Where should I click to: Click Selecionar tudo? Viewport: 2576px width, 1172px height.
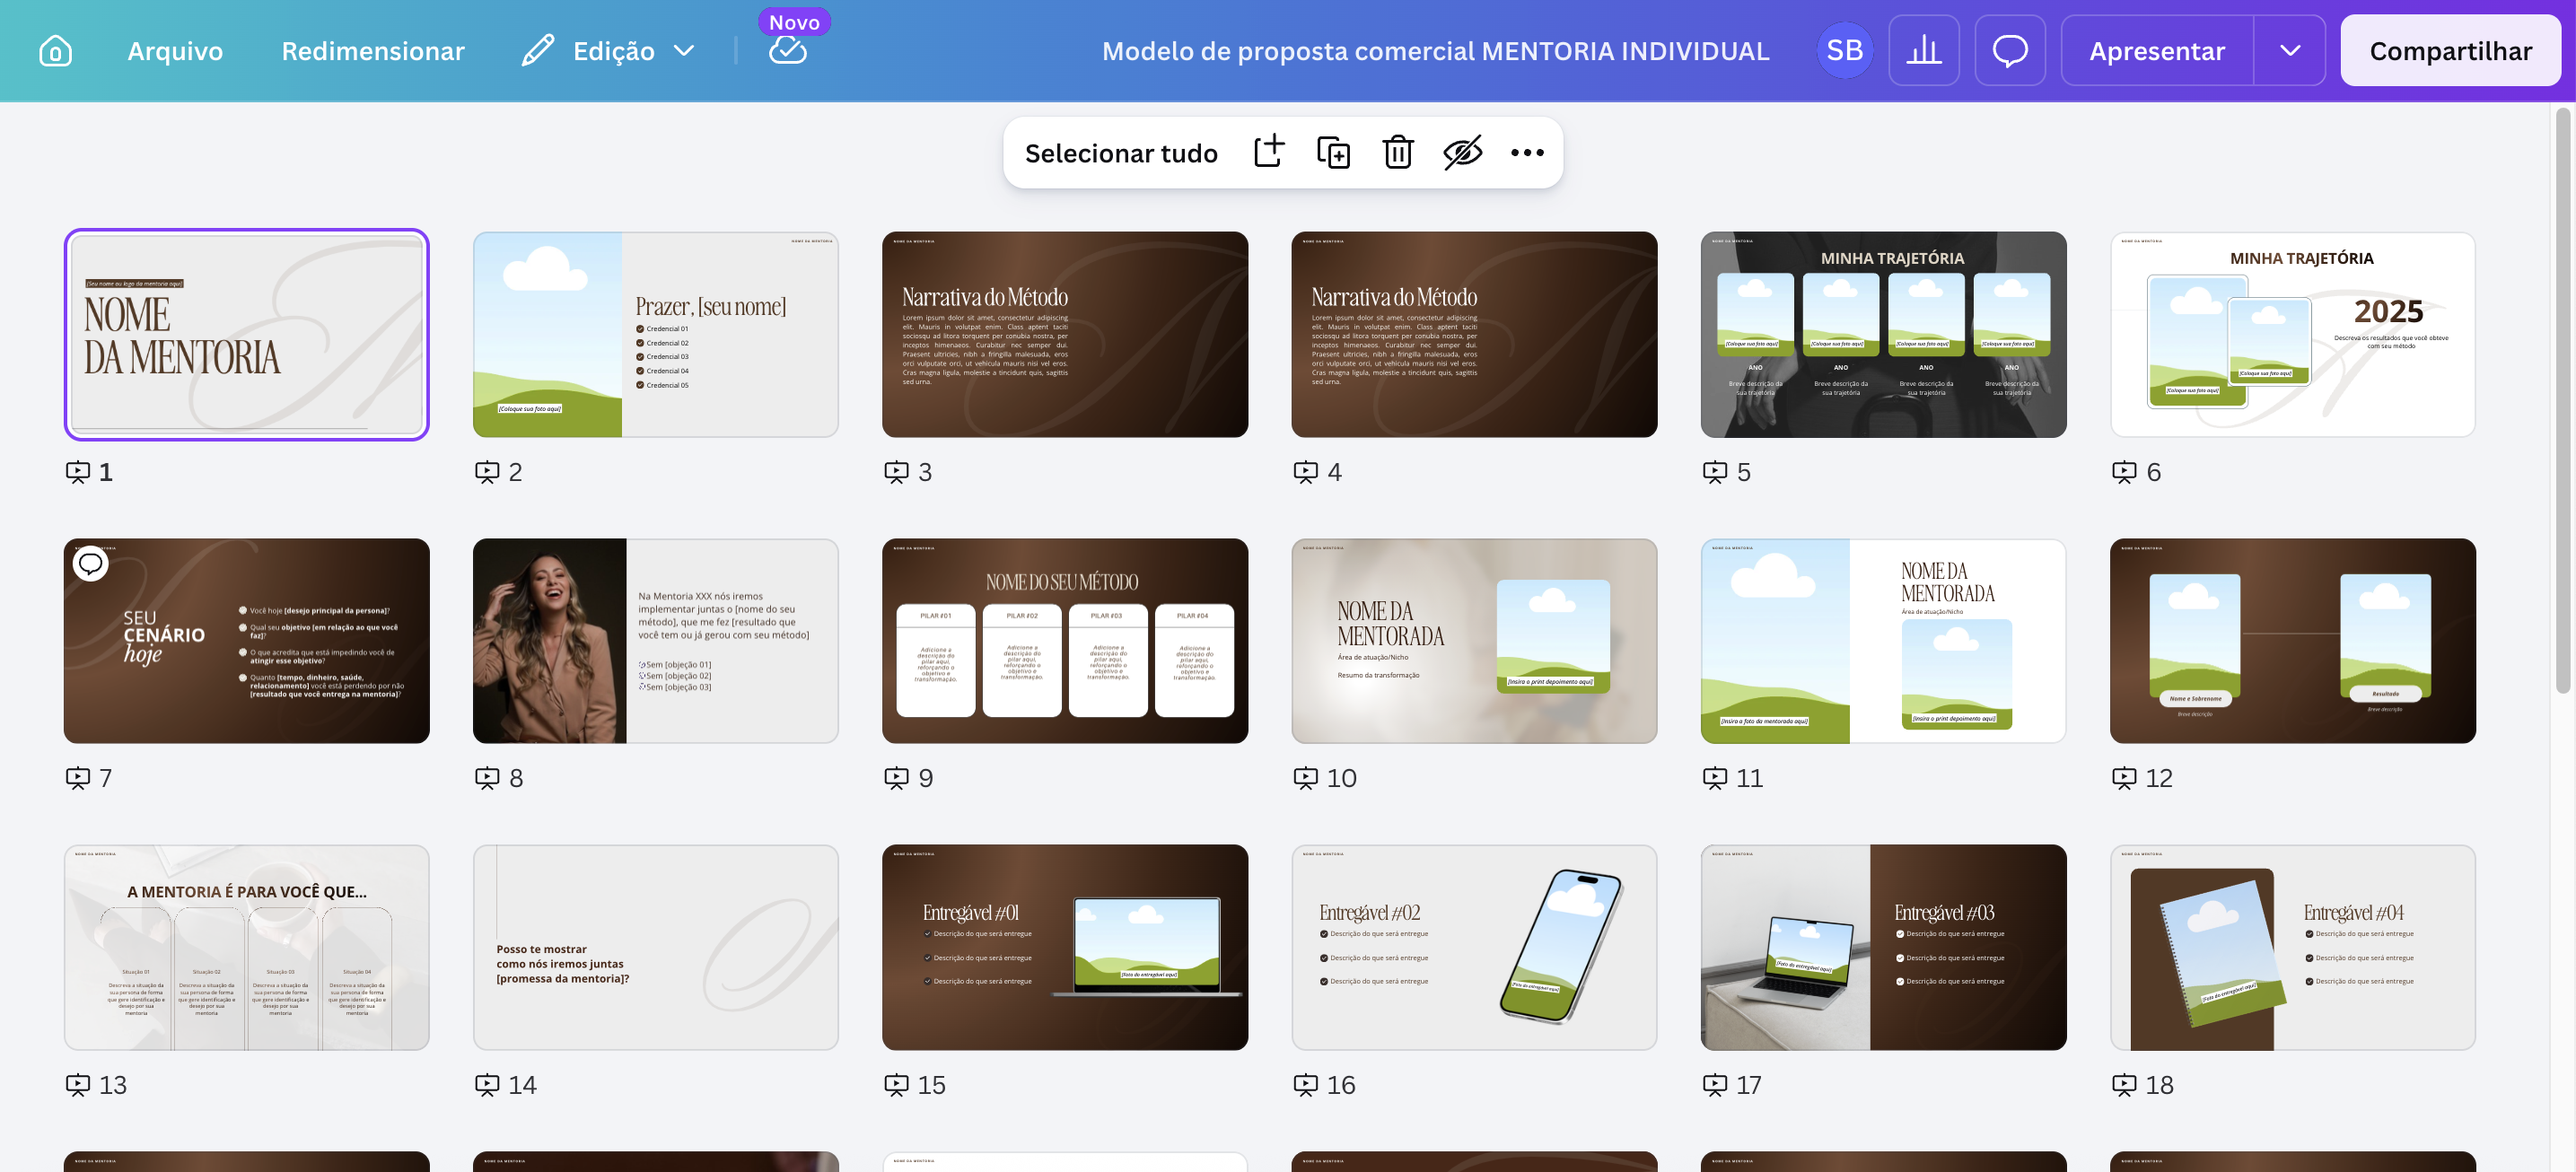[1121, 153]
